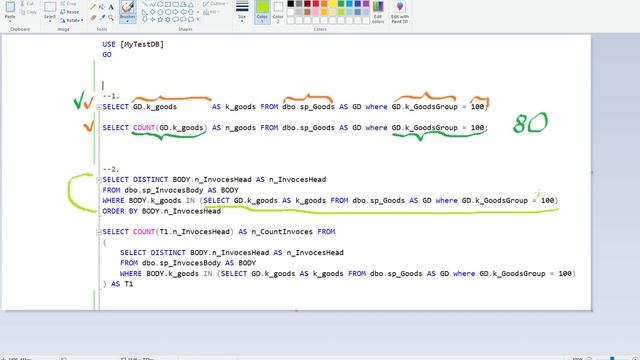Open the Paste options dropdown arrow
Screen dimensions: 640x360
pos(10,20)
